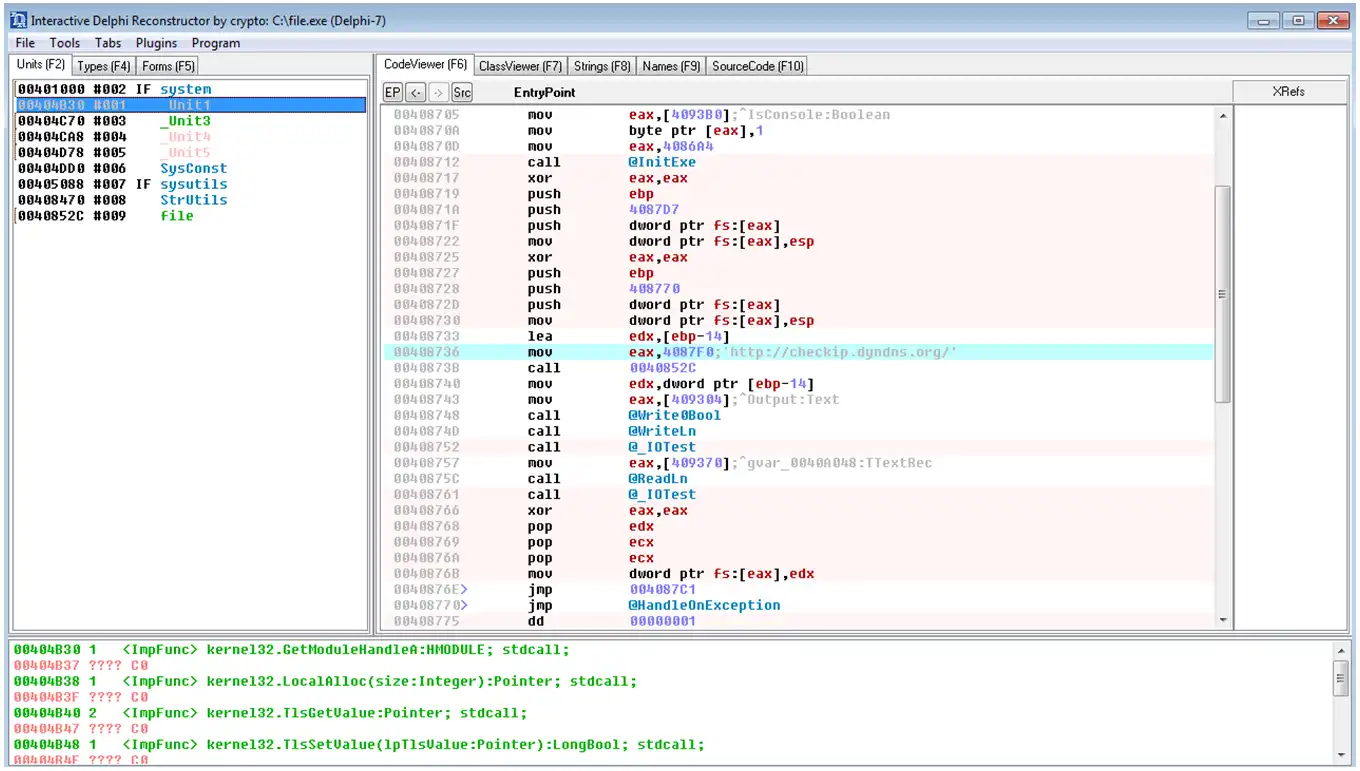Open the Tabs menu
This screenshot has height=771, width=1360.
(108, 43)
